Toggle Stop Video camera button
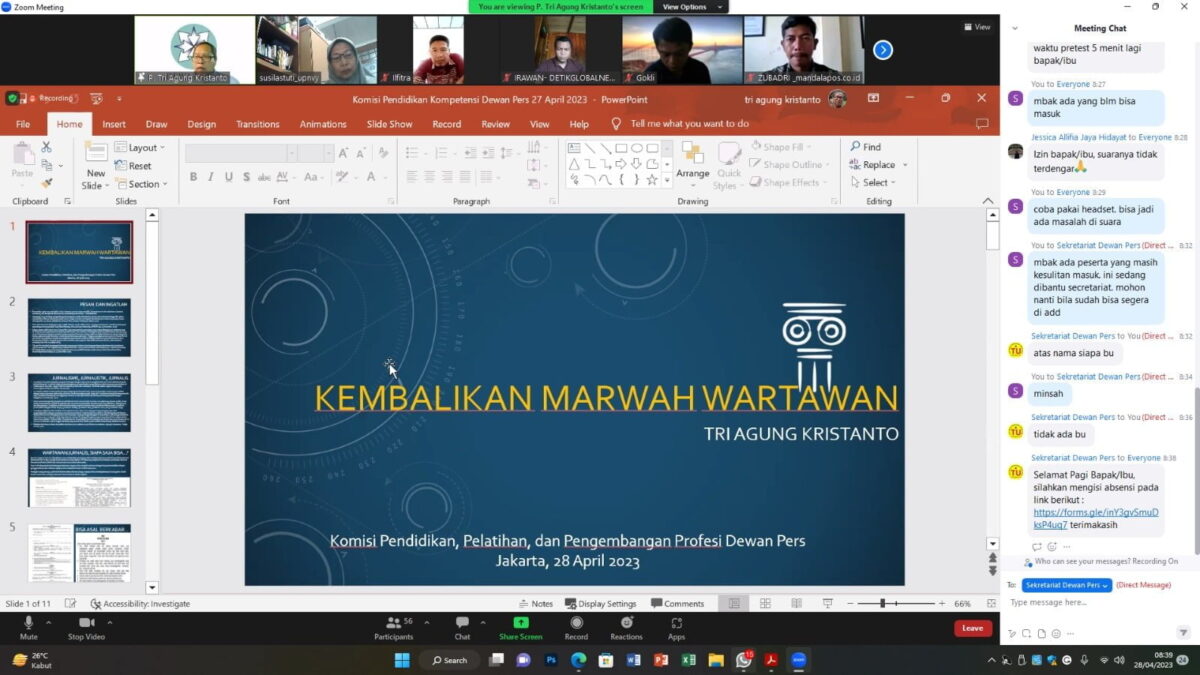 tap(86, 623)
